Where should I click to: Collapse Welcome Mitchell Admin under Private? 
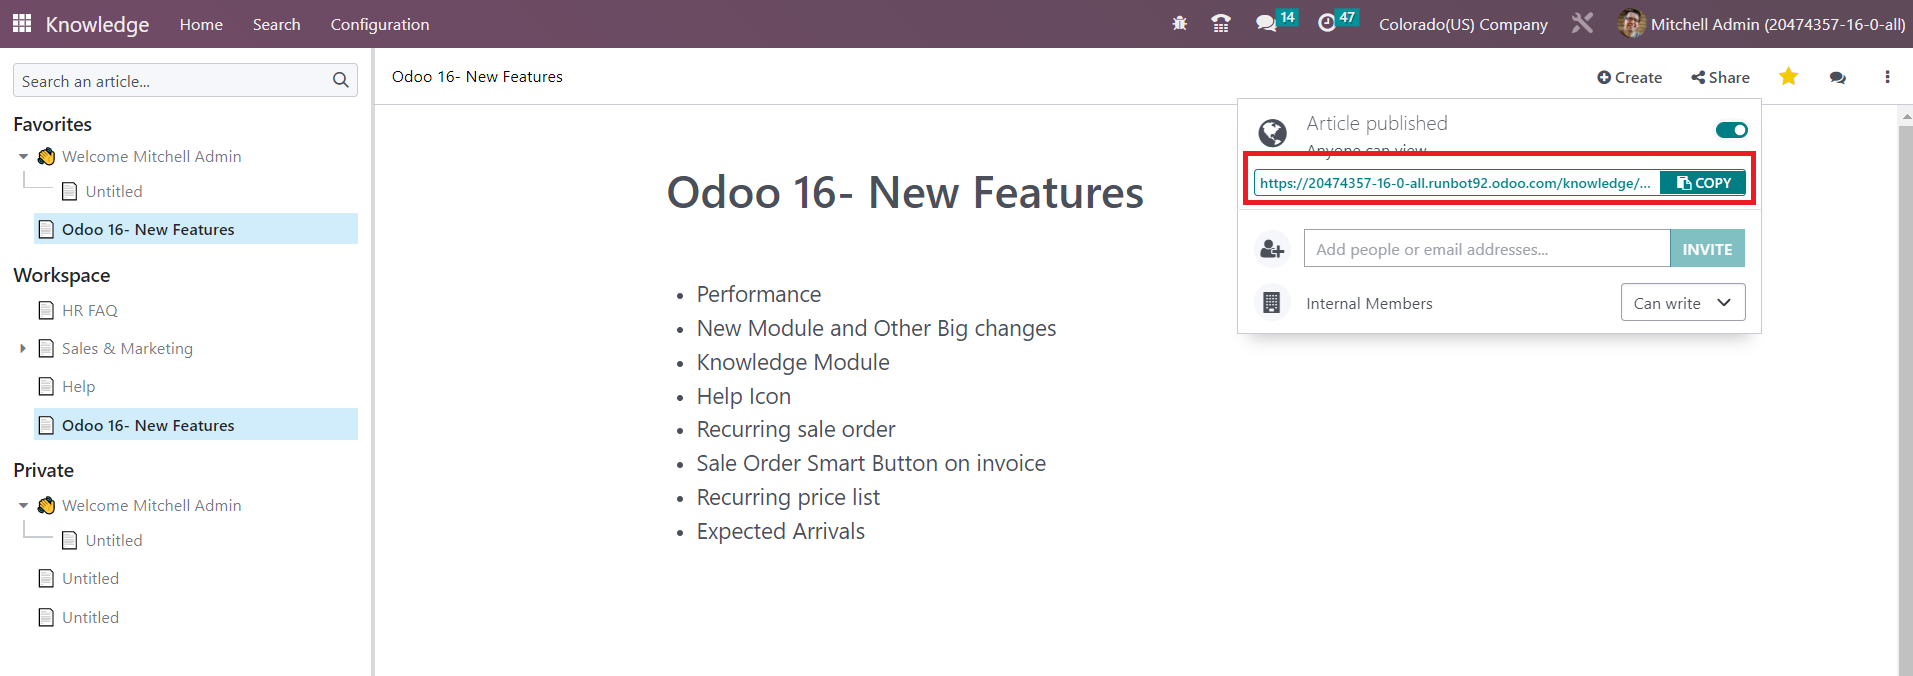[23, 505]
